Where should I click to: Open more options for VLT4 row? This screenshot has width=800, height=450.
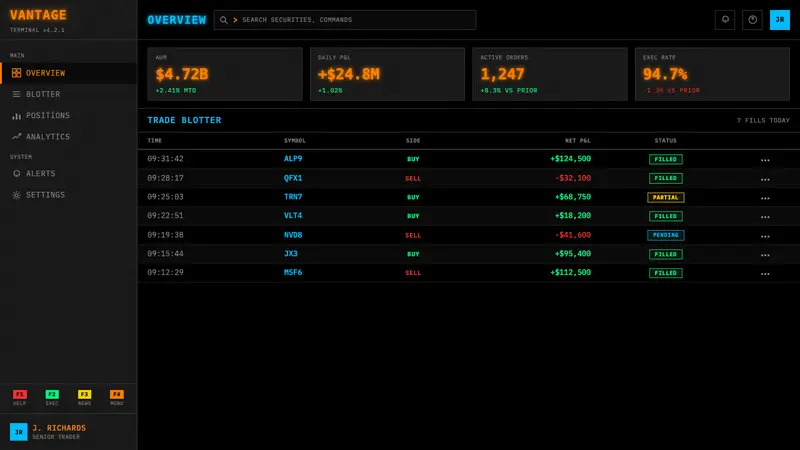[765, 217]
